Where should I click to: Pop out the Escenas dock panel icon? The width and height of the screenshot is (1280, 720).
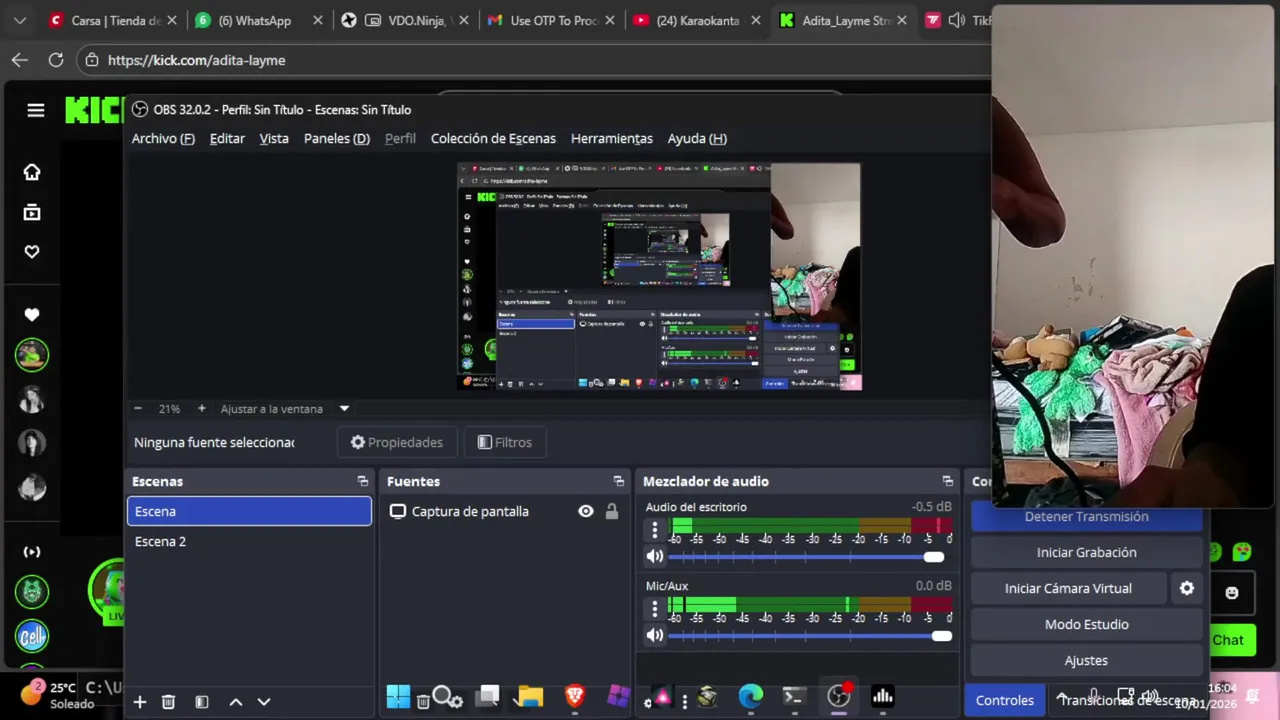(363, 481)
